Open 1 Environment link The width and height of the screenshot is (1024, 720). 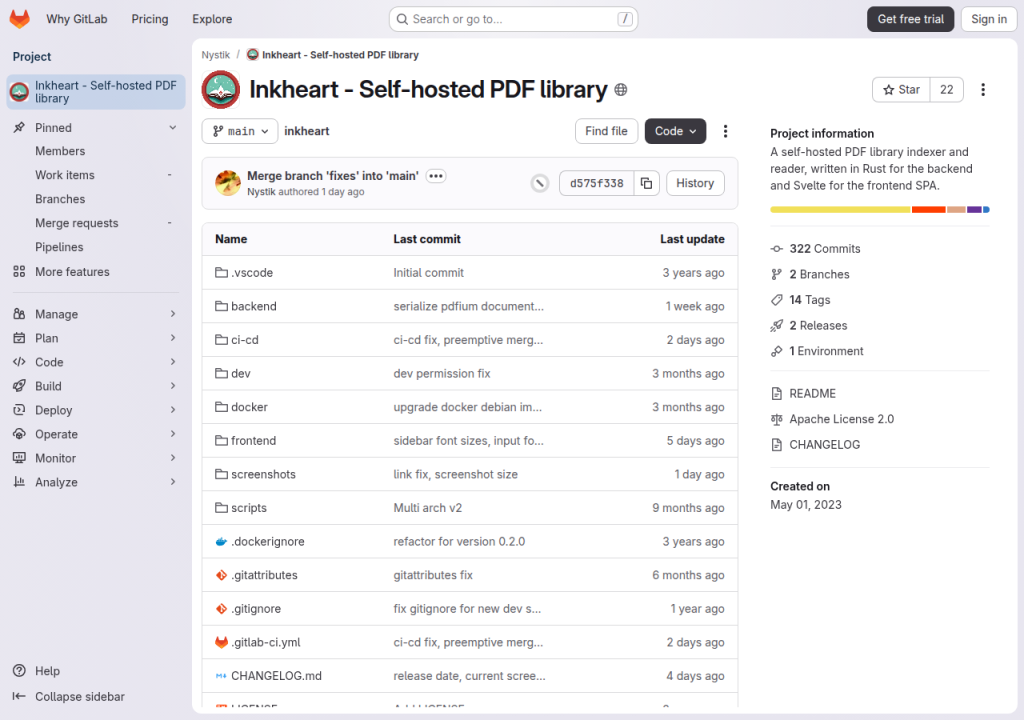[x=826, y=352]
